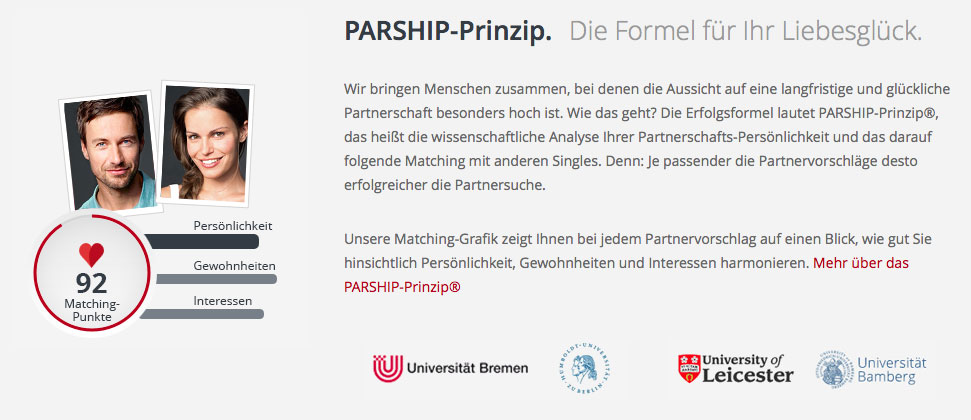Image resolution: width=971 pixels, height=420 pixels.
Task: Click the Persönlichkeit matching bar
Action: pos(202,242)
